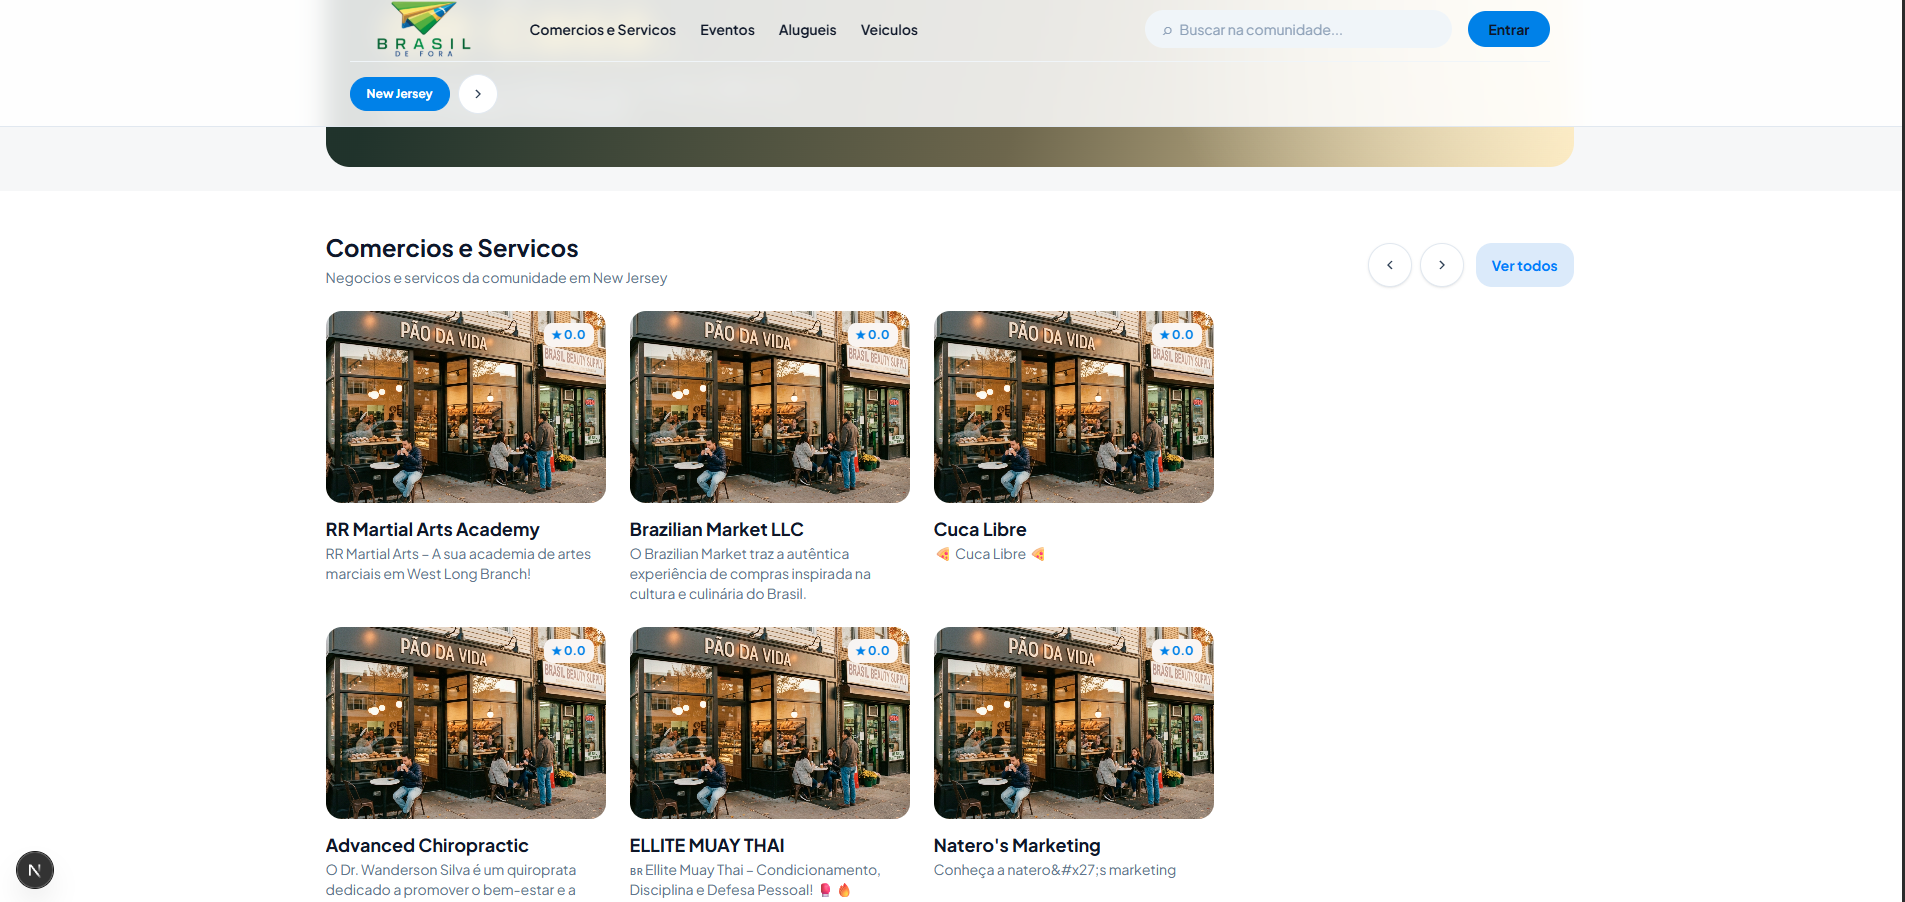Click the 'O Brazilian Market traz a autêntica' description

(x=750, y=574)
